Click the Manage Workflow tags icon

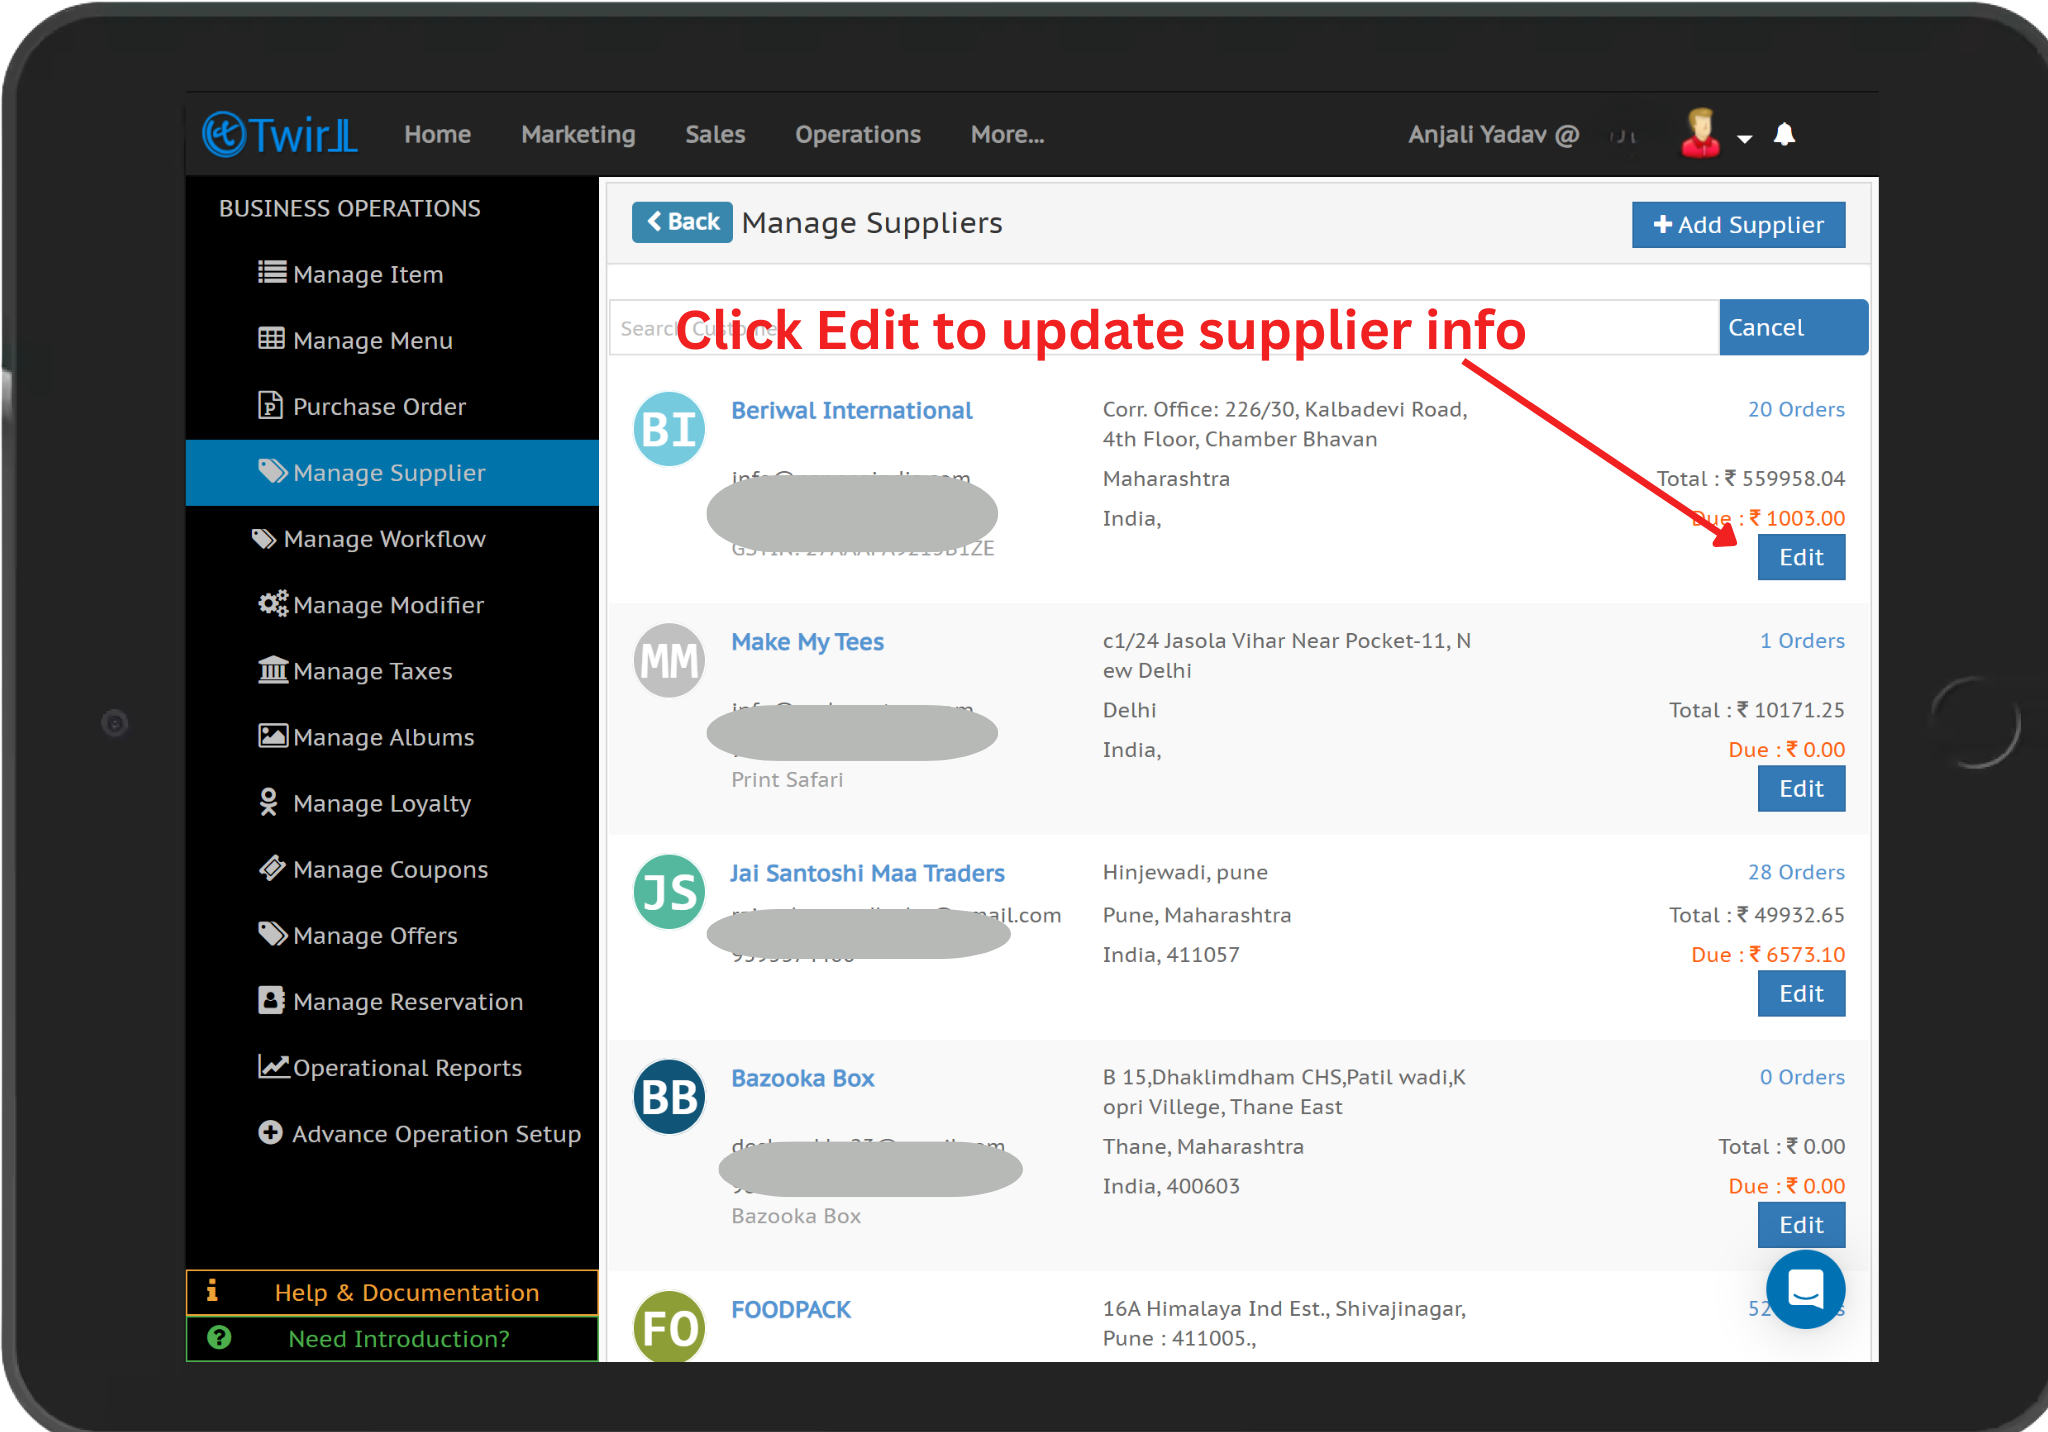(264, 538)
